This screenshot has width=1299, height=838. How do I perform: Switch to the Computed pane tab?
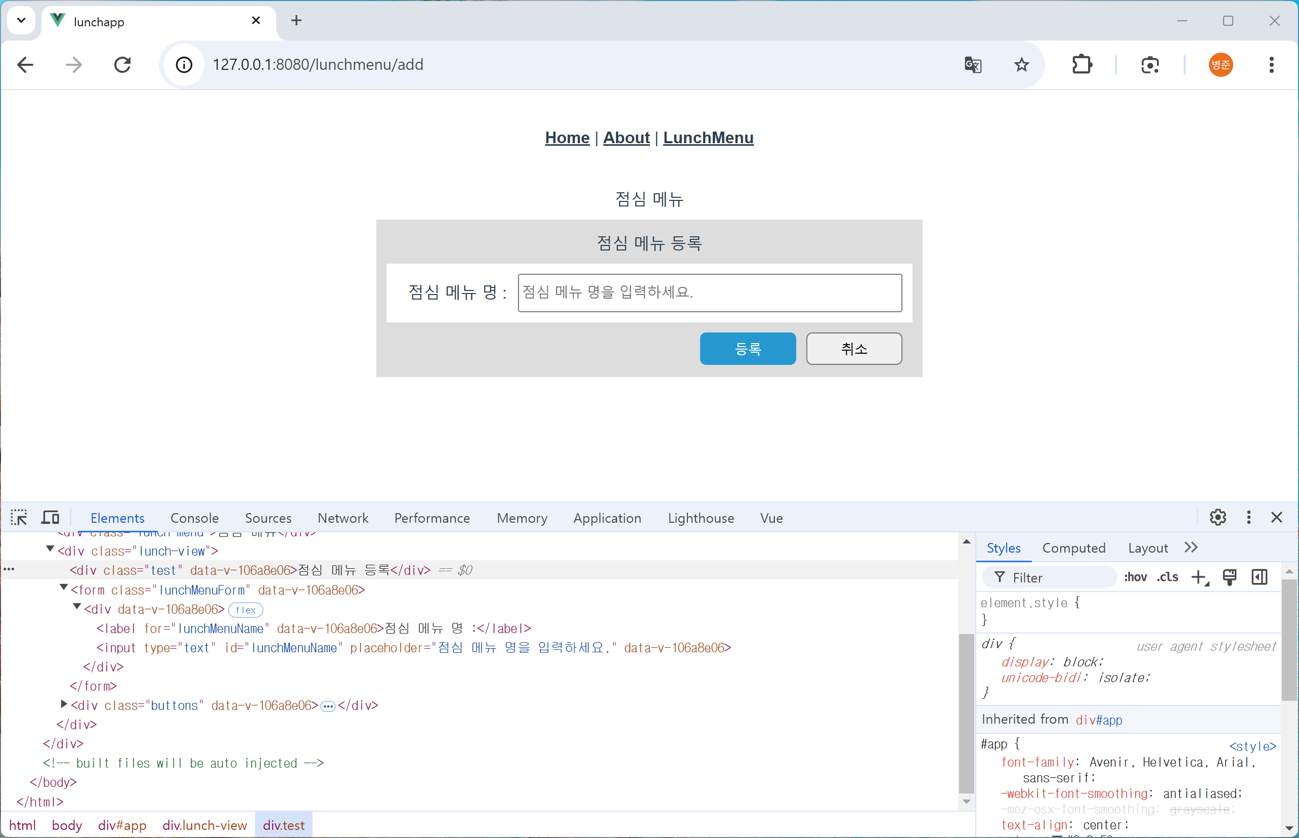1074,548
